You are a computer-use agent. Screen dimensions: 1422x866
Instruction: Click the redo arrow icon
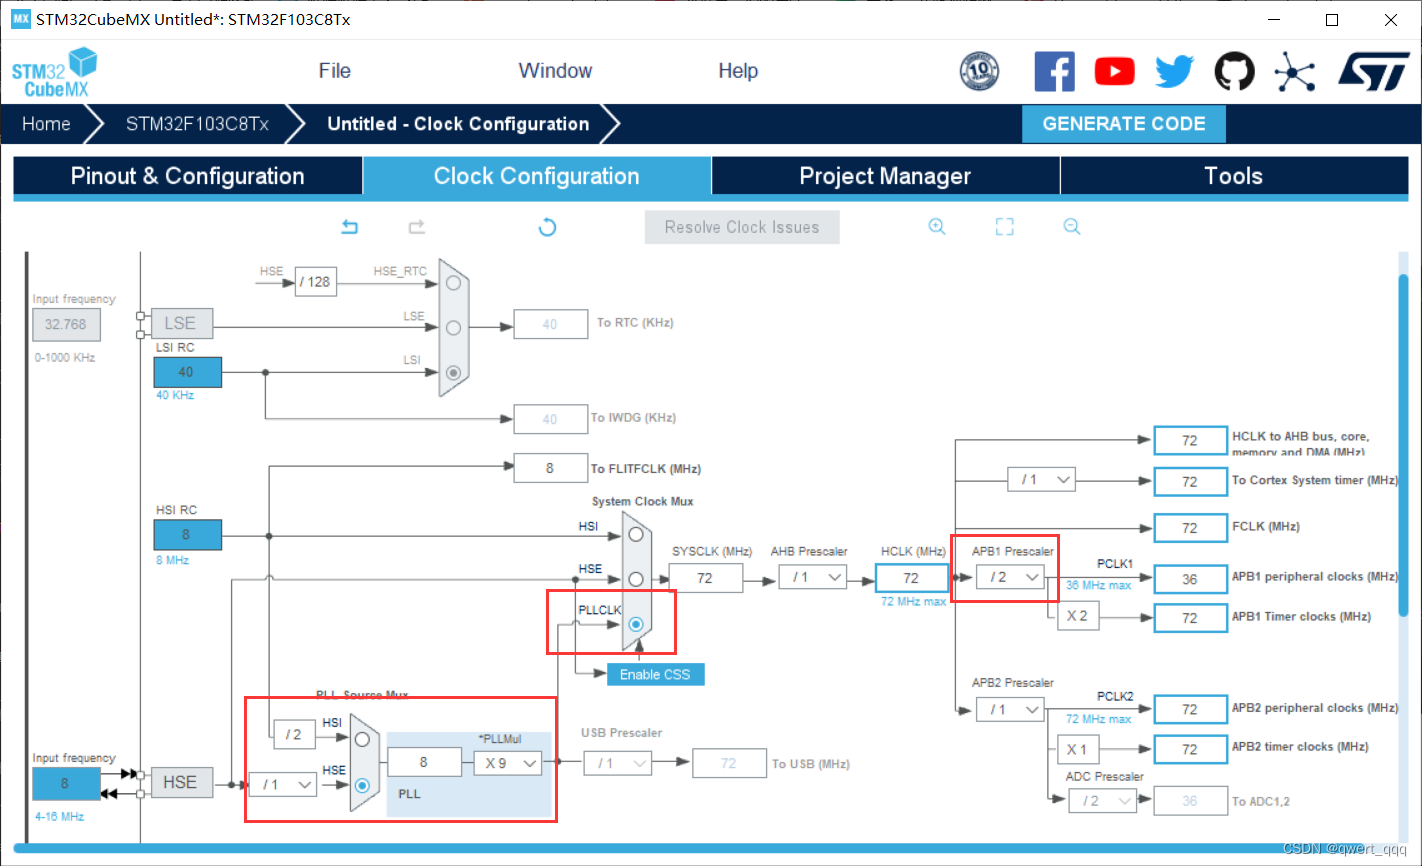pyautogui.click(x=417, y=227)
